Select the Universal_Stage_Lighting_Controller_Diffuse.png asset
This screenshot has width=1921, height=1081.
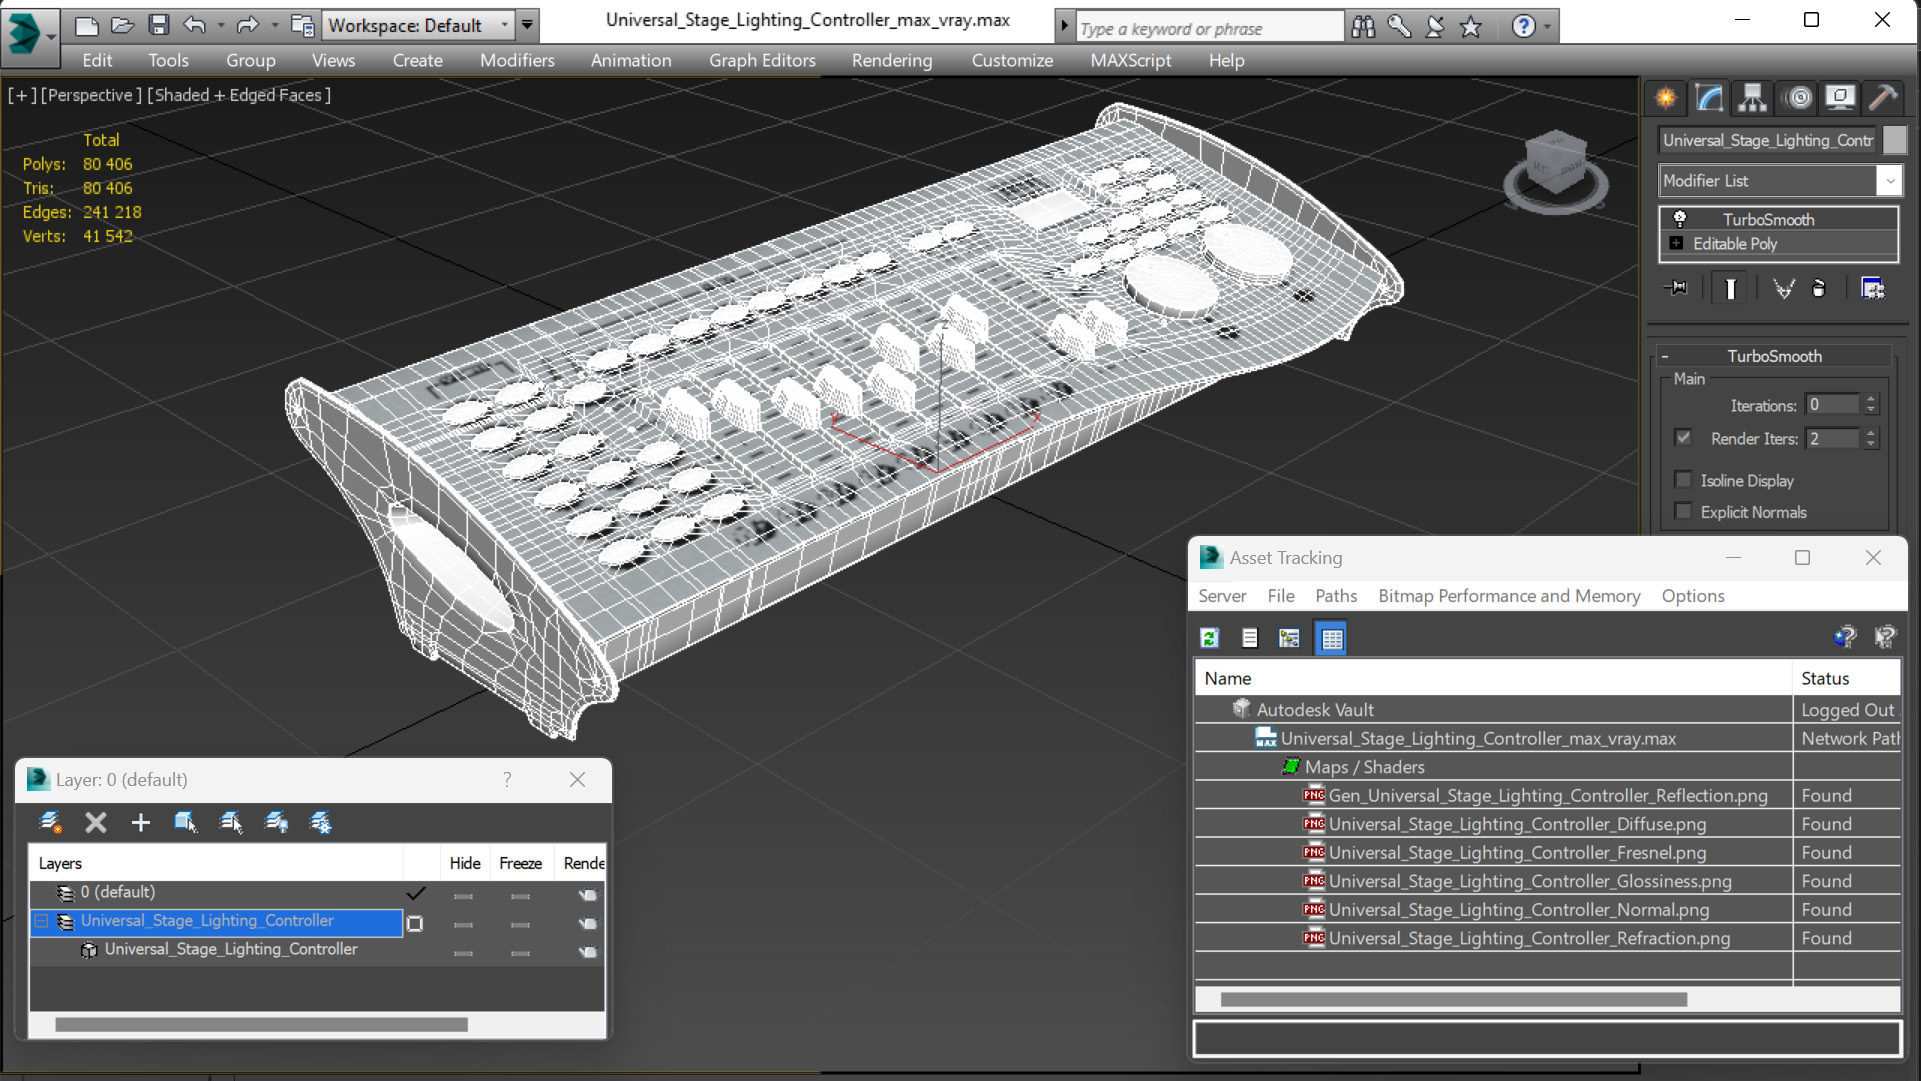[x=1517, y=824]
